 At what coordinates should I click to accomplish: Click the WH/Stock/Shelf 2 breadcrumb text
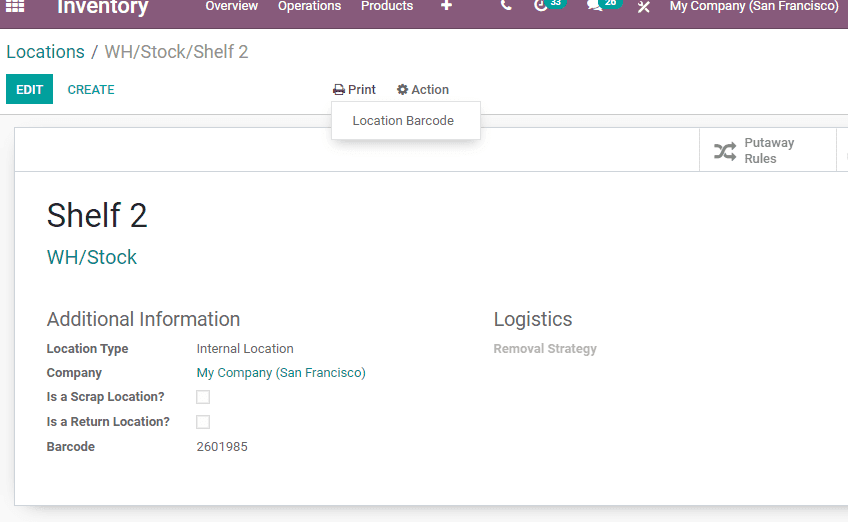[176, 52]
